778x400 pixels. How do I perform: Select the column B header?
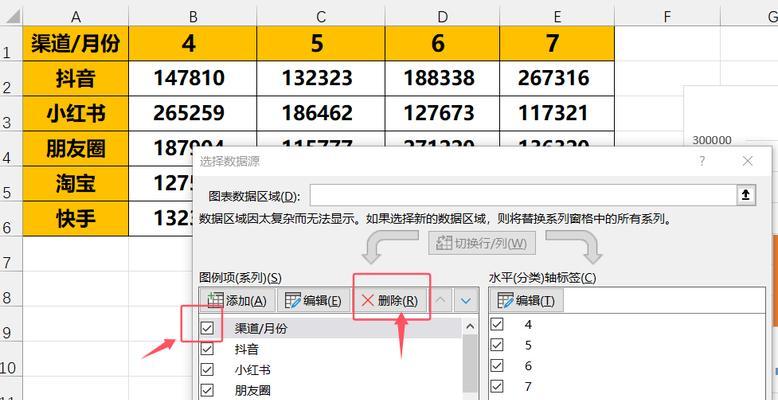[x=193, y=17]
